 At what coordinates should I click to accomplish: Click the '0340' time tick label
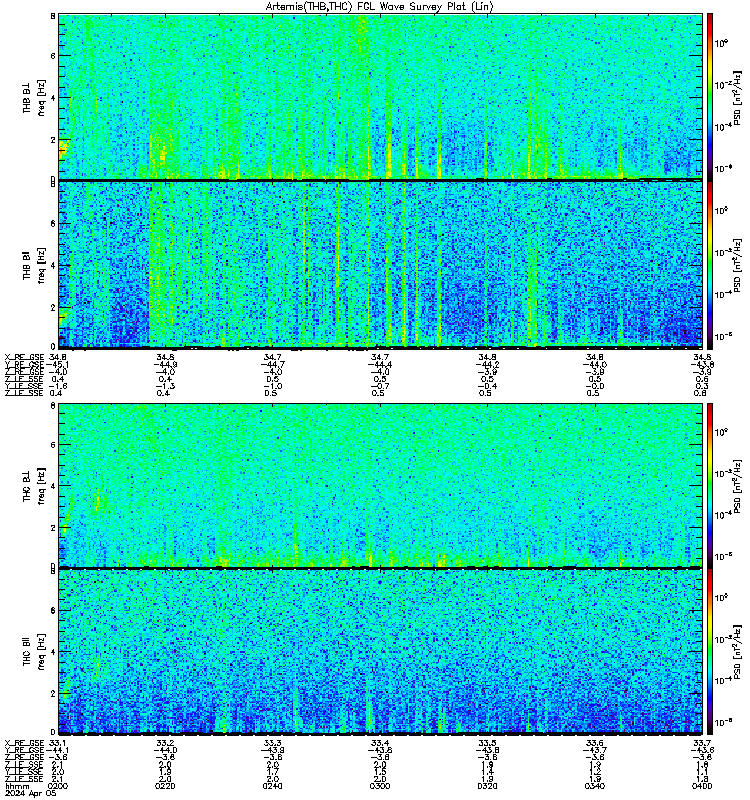click(x=595, y=786)
